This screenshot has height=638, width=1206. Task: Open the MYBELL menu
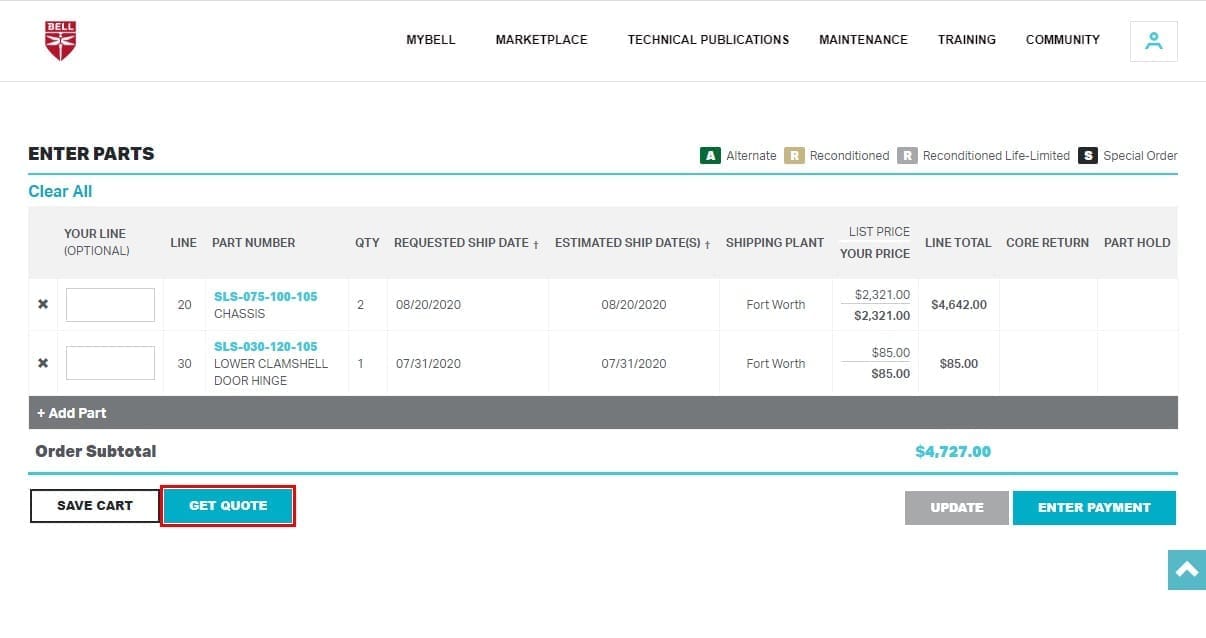(430, 40)
